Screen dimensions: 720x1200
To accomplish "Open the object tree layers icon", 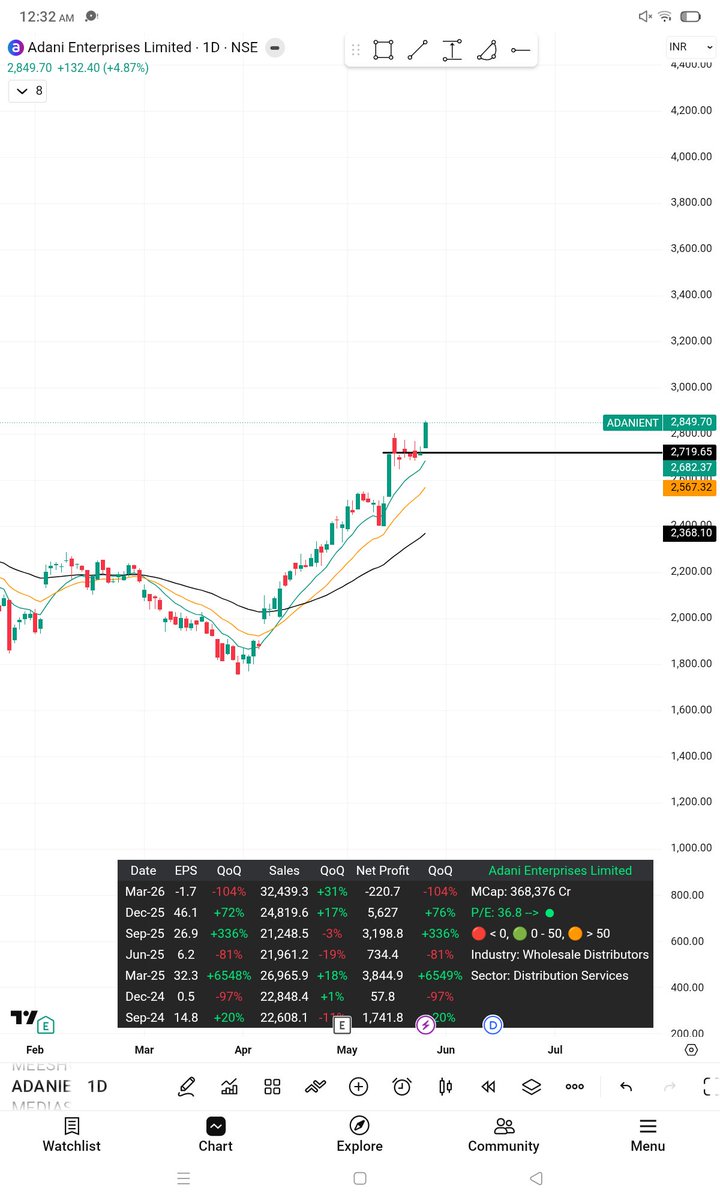I will [x=531, y=1086].
